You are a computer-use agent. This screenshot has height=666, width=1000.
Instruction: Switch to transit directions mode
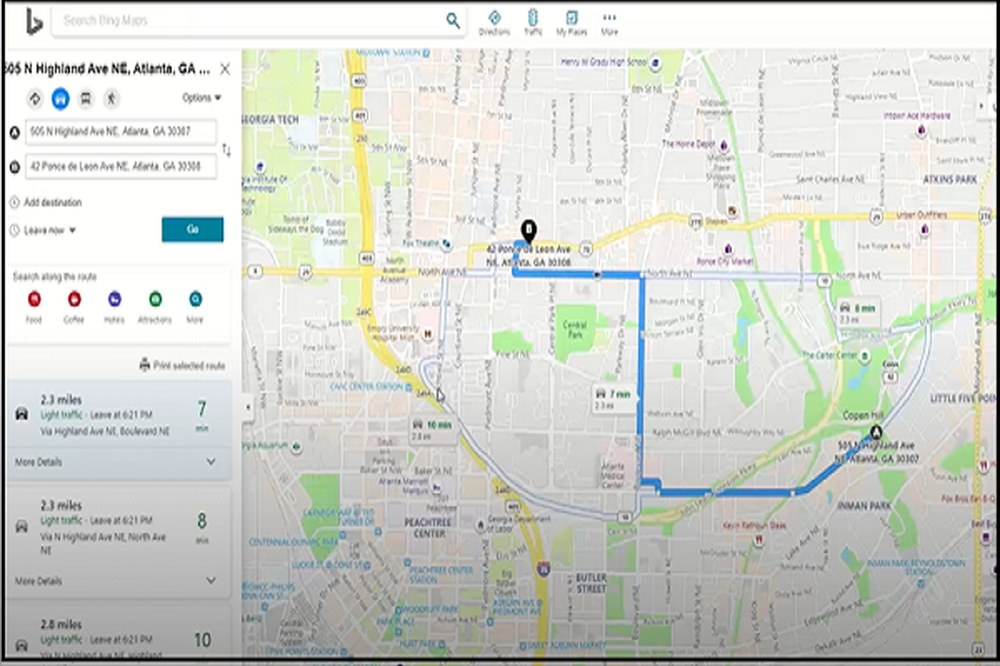point(86,98)
